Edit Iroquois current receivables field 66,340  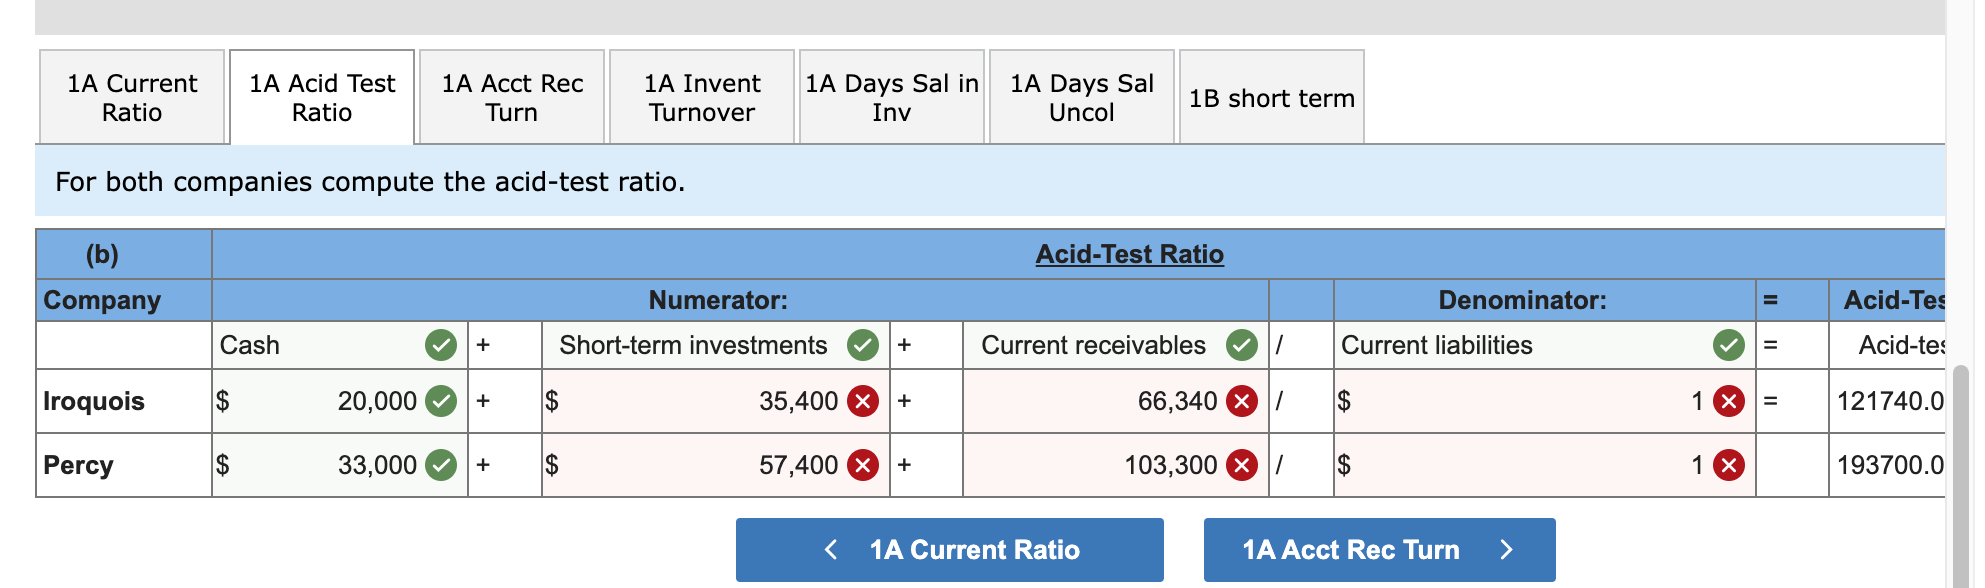click(1116, 401)
